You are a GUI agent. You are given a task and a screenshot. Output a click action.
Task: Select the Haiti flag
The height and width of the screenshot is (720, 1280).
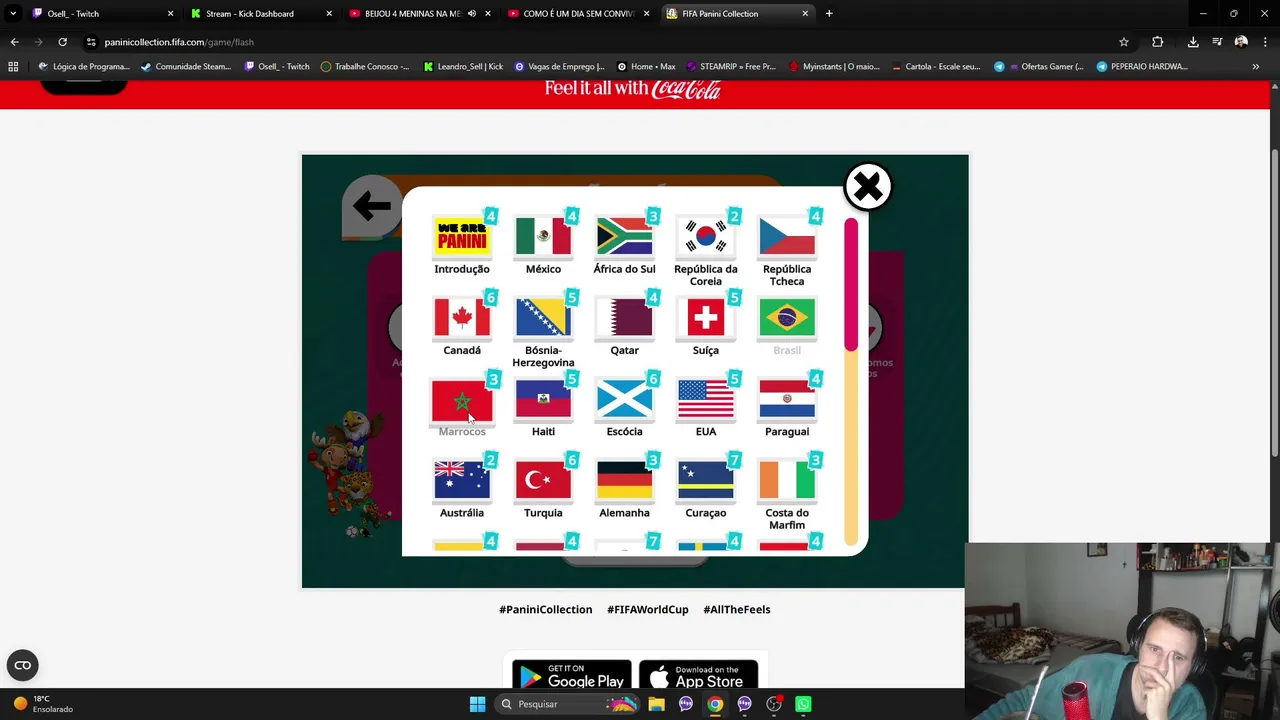coord(543,400)
